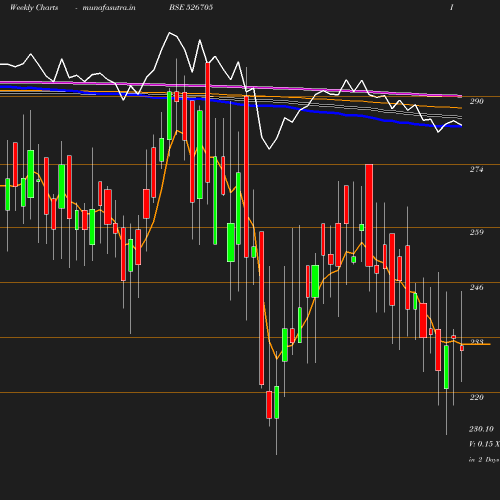Select the 'Weekly Charts' title text
Viewport: 500px width, 500px height.
(x=34, y=8)
